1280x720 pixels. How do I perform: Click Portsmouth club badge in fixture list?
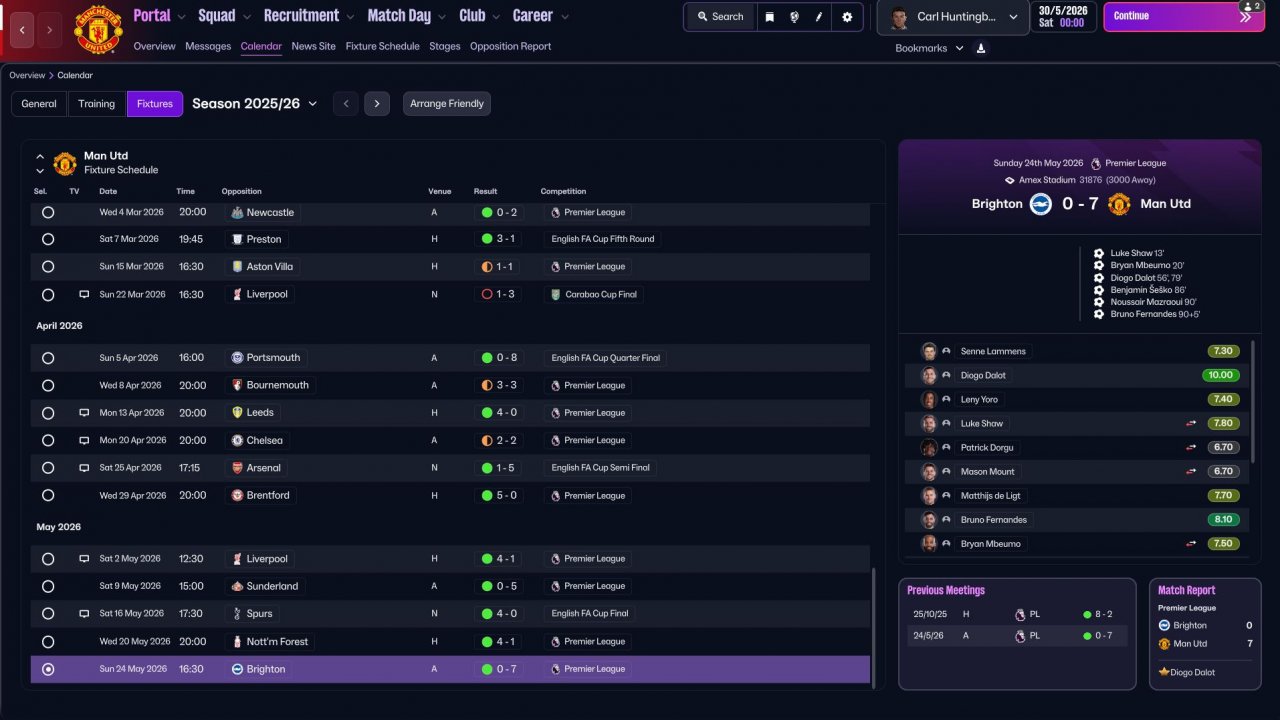(x=237, y=358)
